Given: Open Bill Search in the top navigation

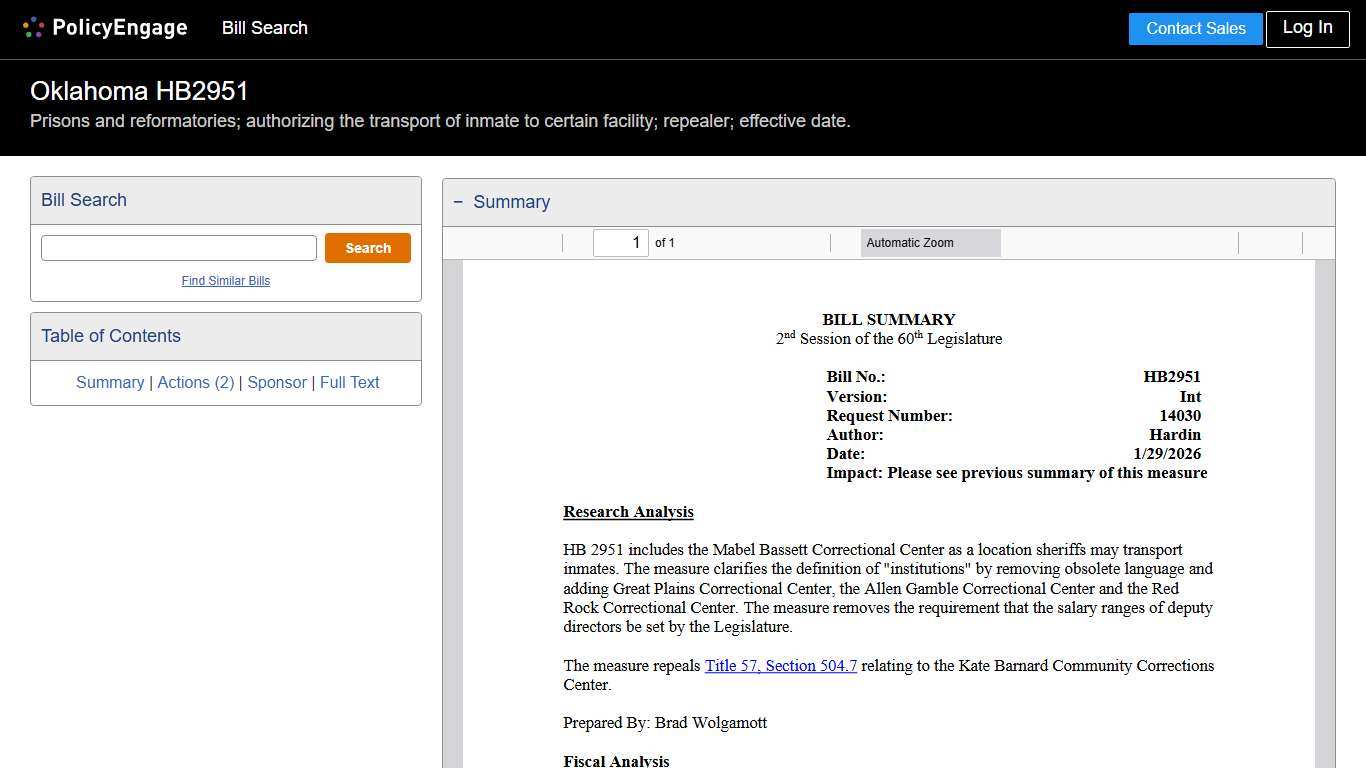Looking at the screenshot, I should point(265,28).
